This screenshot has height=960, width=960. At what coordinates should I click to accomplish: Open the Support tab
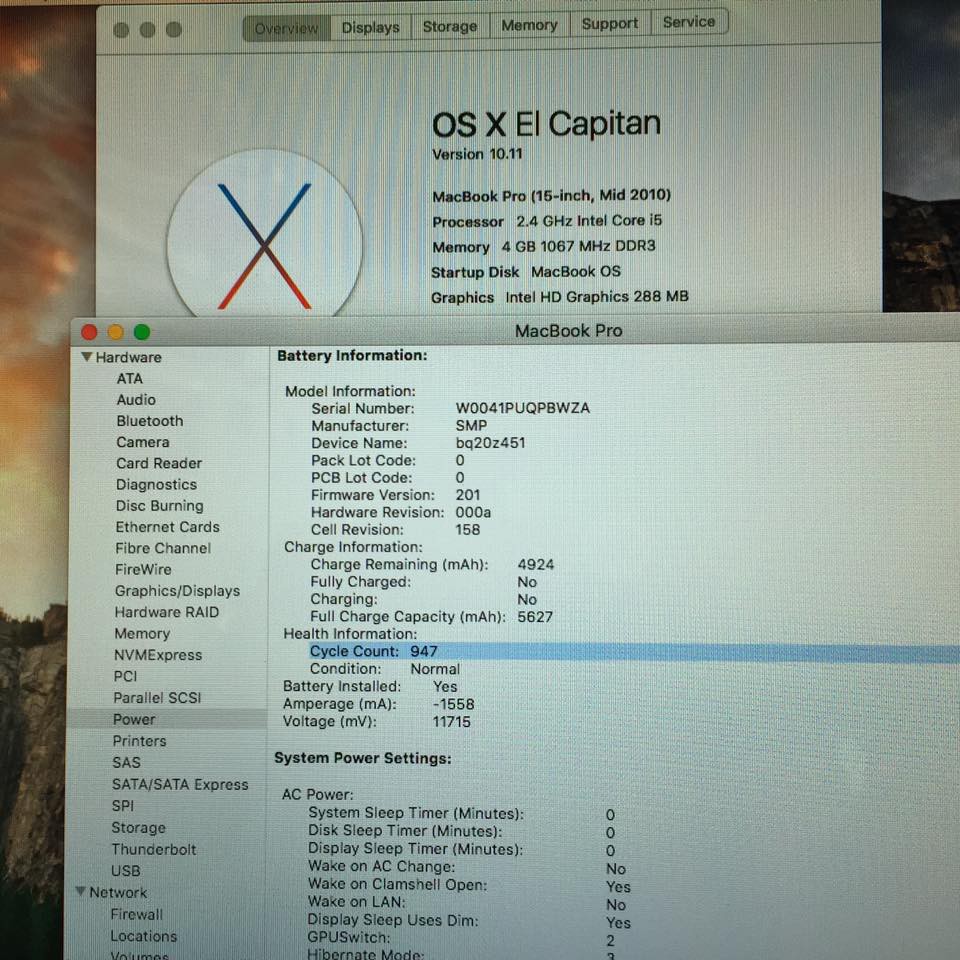coord(610,24)
